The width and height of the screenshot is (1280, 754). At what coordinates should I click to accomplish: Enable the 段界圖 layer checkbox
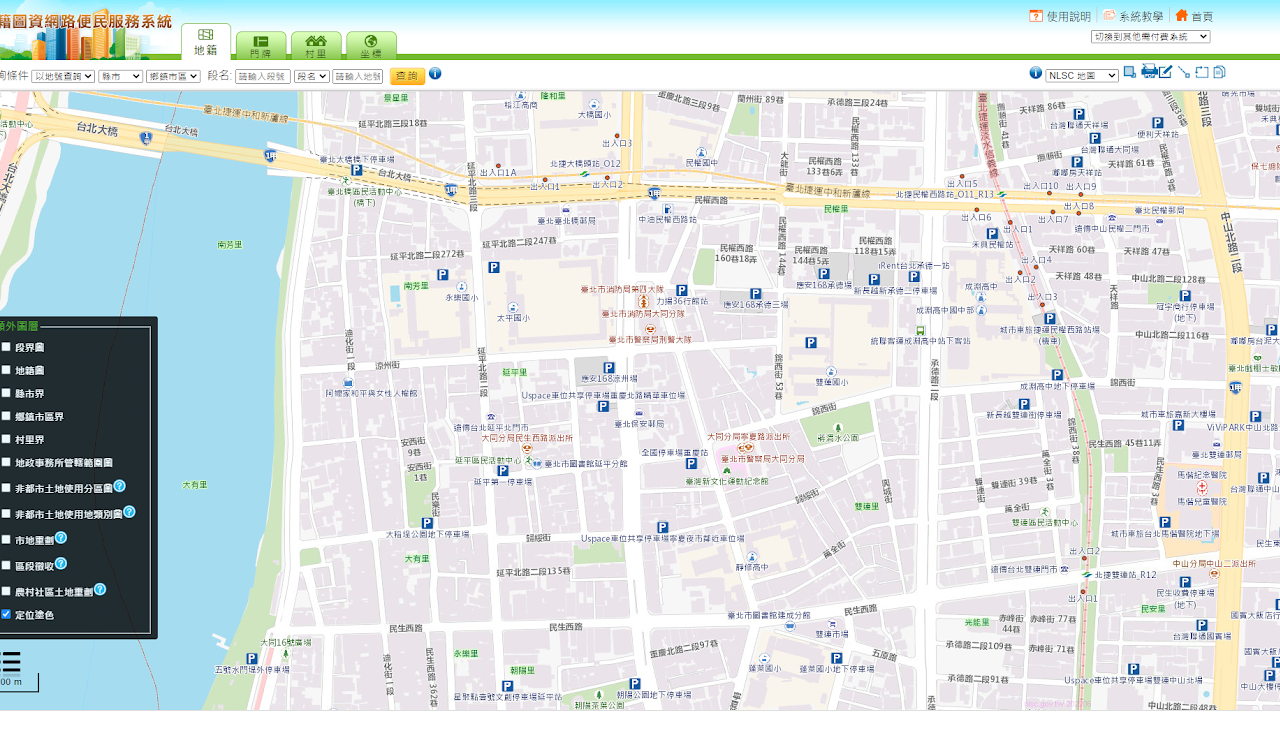pos(6,347)
